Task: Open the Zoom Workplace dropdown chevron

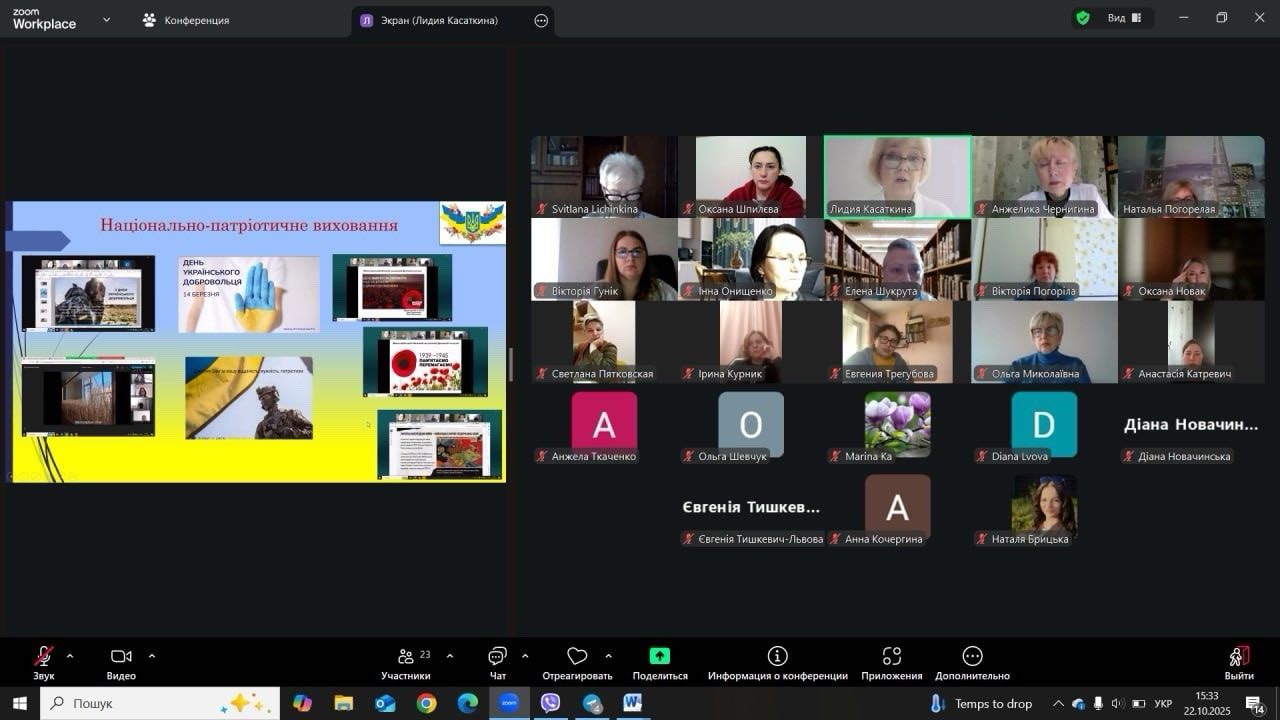Action: pyautogui.click(x=107, y=19)
